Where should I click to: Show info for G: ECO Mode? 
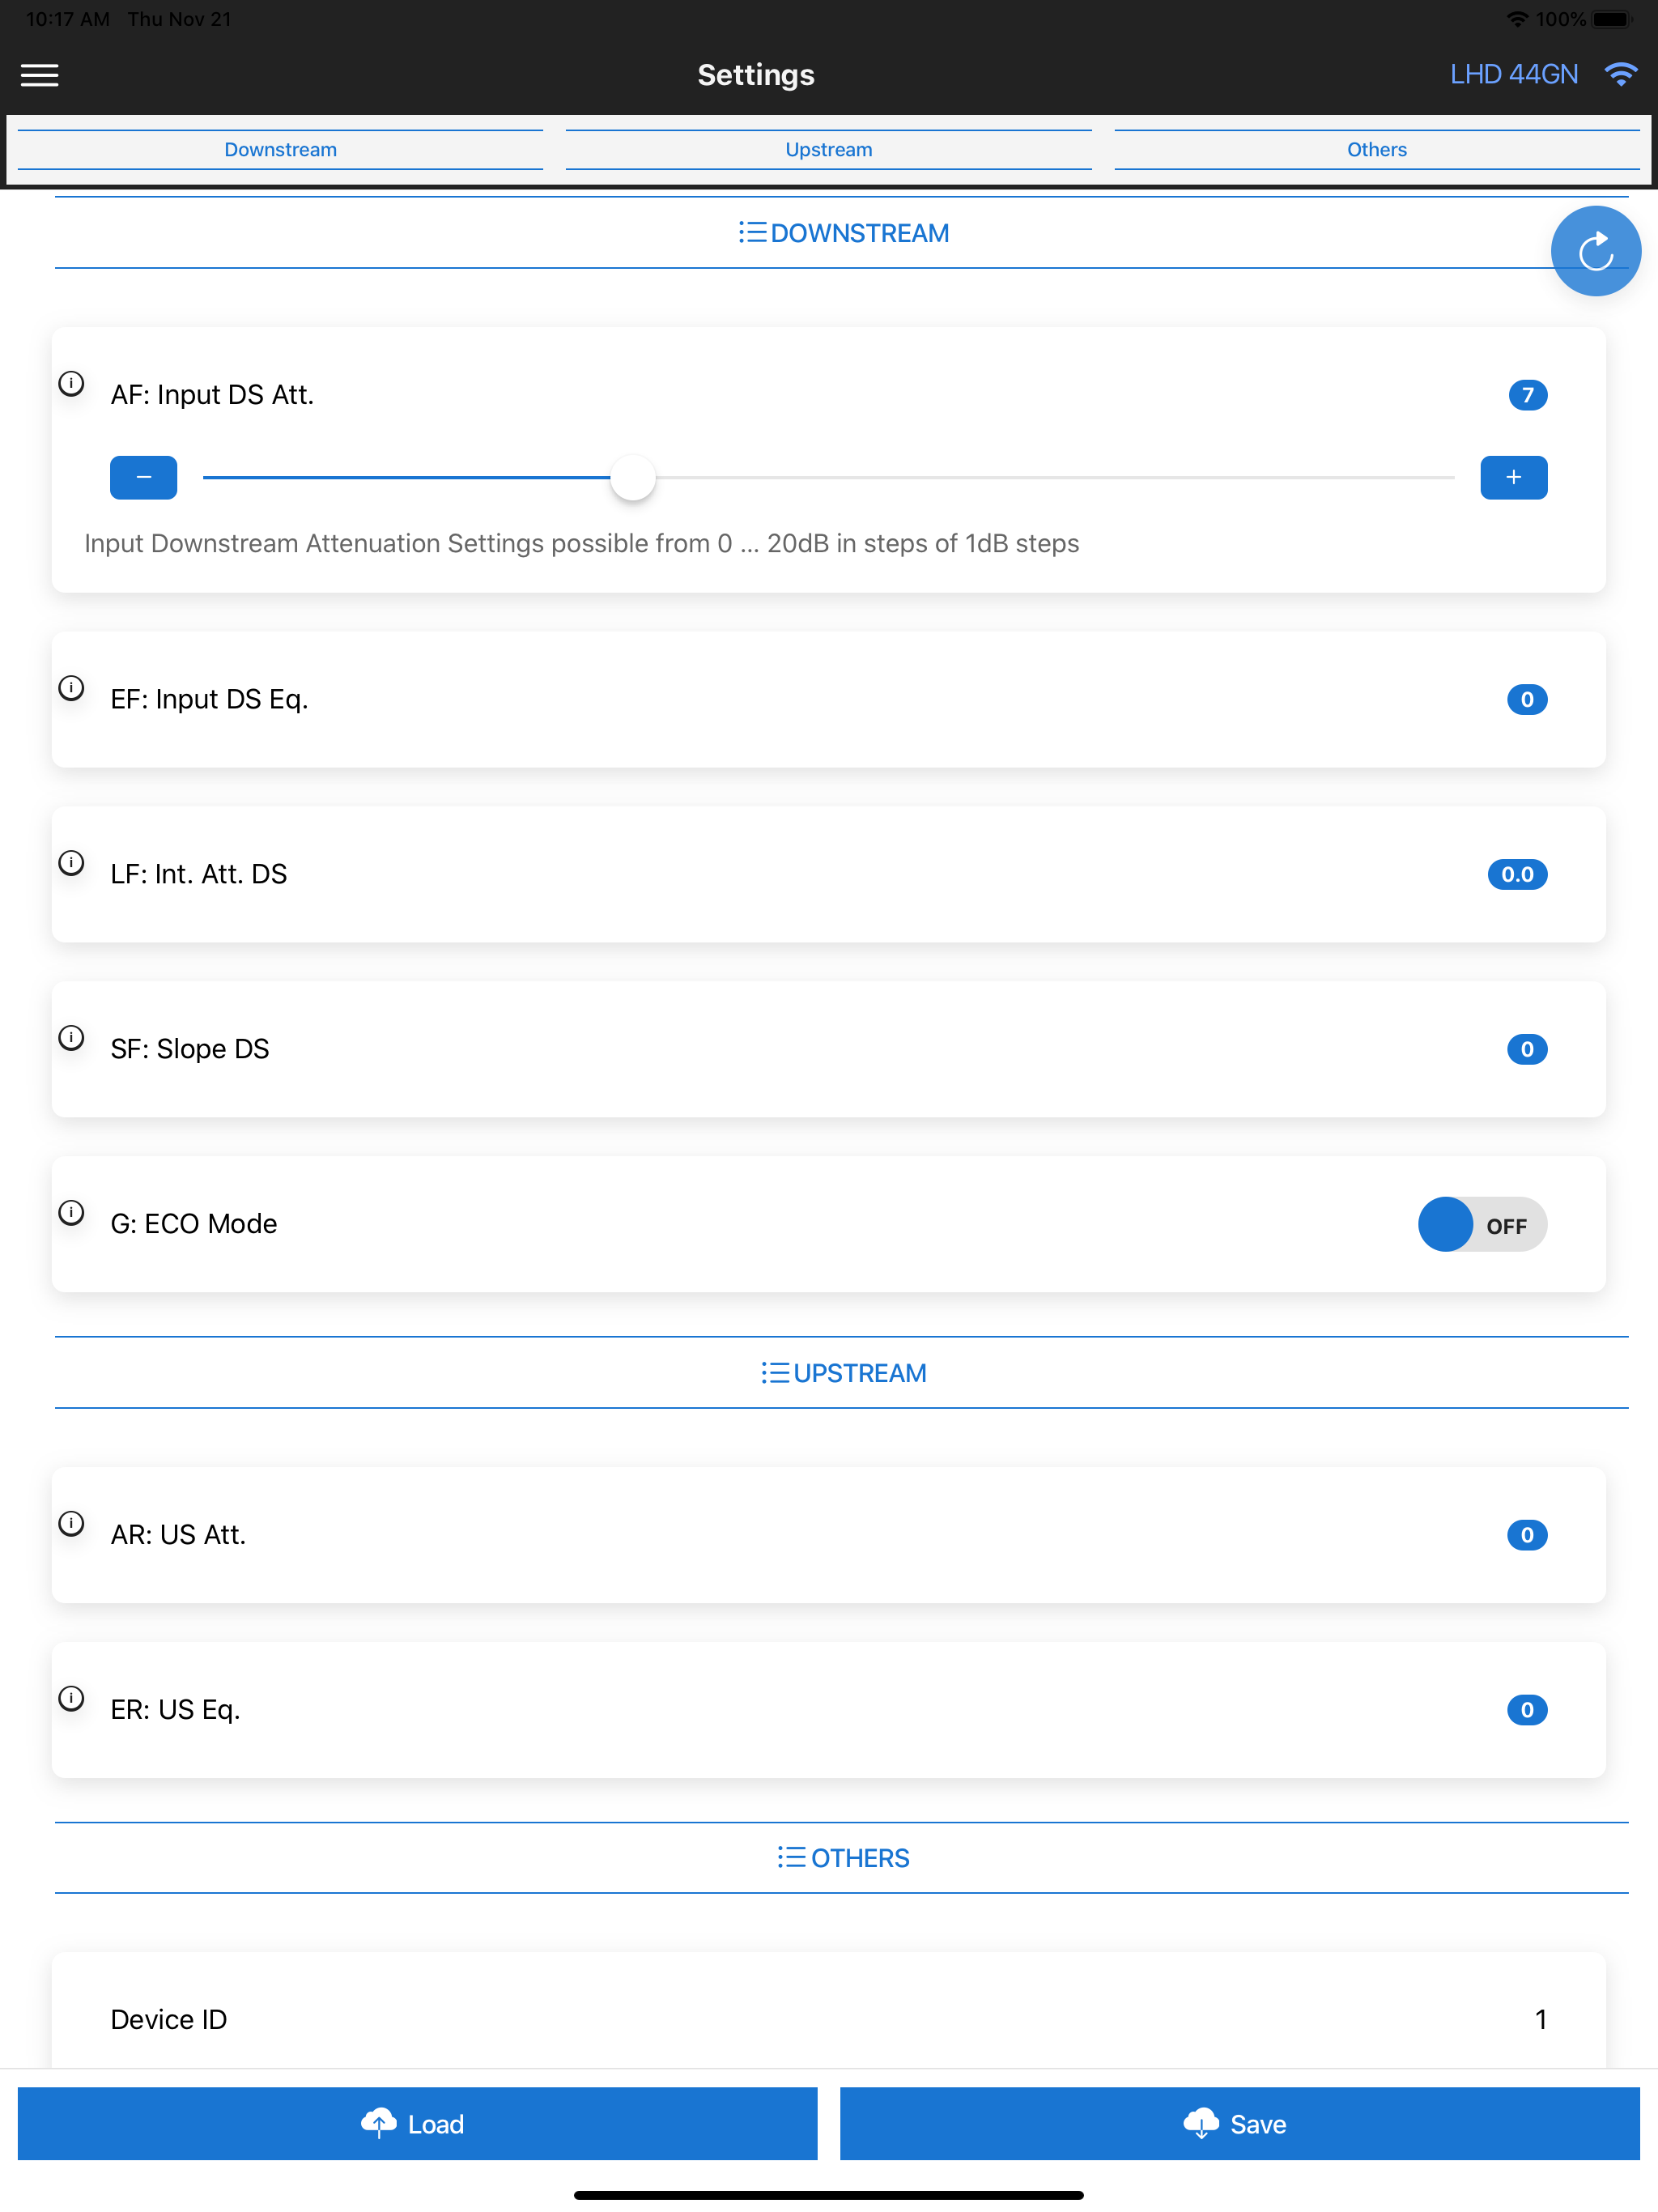[71, 1213]
